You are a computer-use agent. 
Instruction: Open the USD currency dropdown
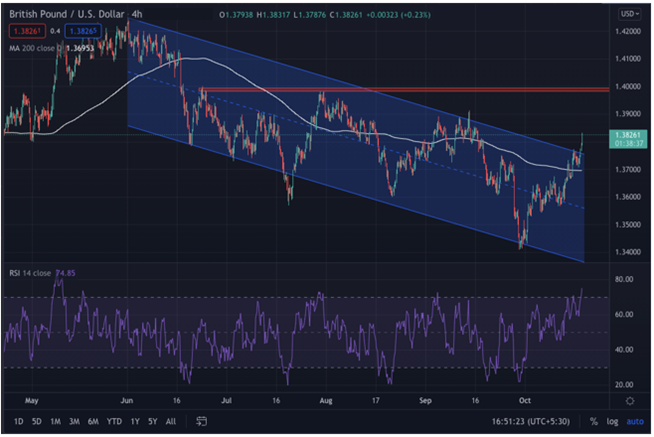coord(629,14)
